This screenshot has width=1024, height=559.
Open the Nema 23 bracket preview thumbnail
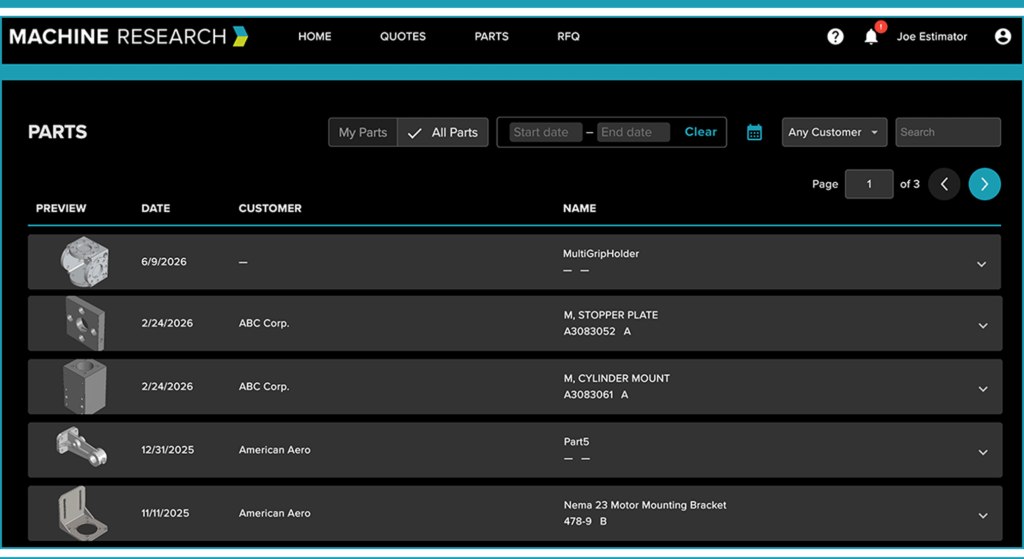(83, 513)
